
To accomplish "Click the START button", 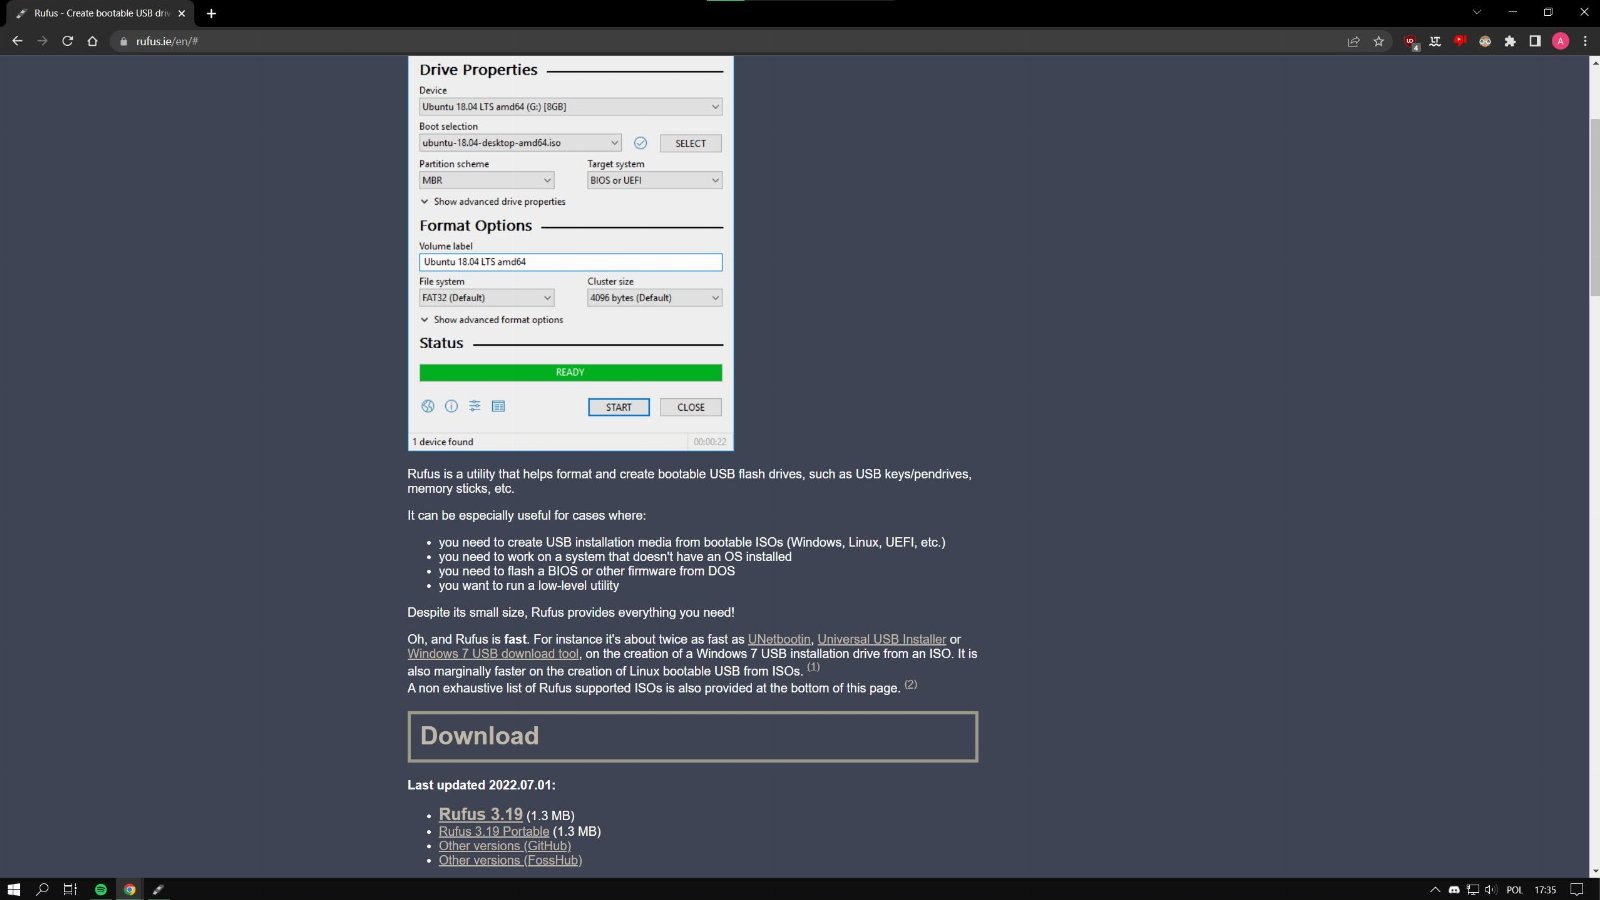I will pos(619,407).
